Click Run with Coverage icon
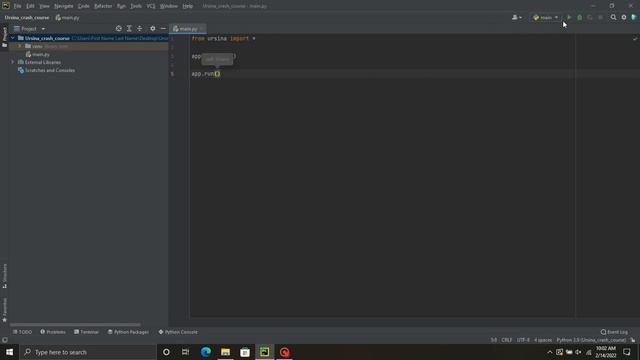This screenshot has width=640, height=360. pyautogui.click(x=589, y=18)
